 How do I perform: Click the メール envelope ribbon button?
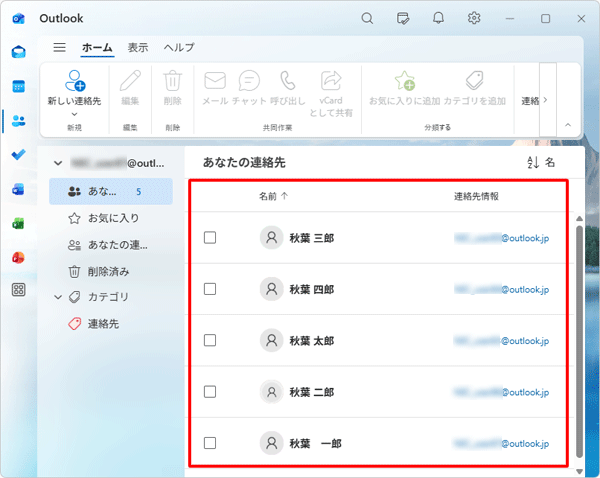point(215,88)
